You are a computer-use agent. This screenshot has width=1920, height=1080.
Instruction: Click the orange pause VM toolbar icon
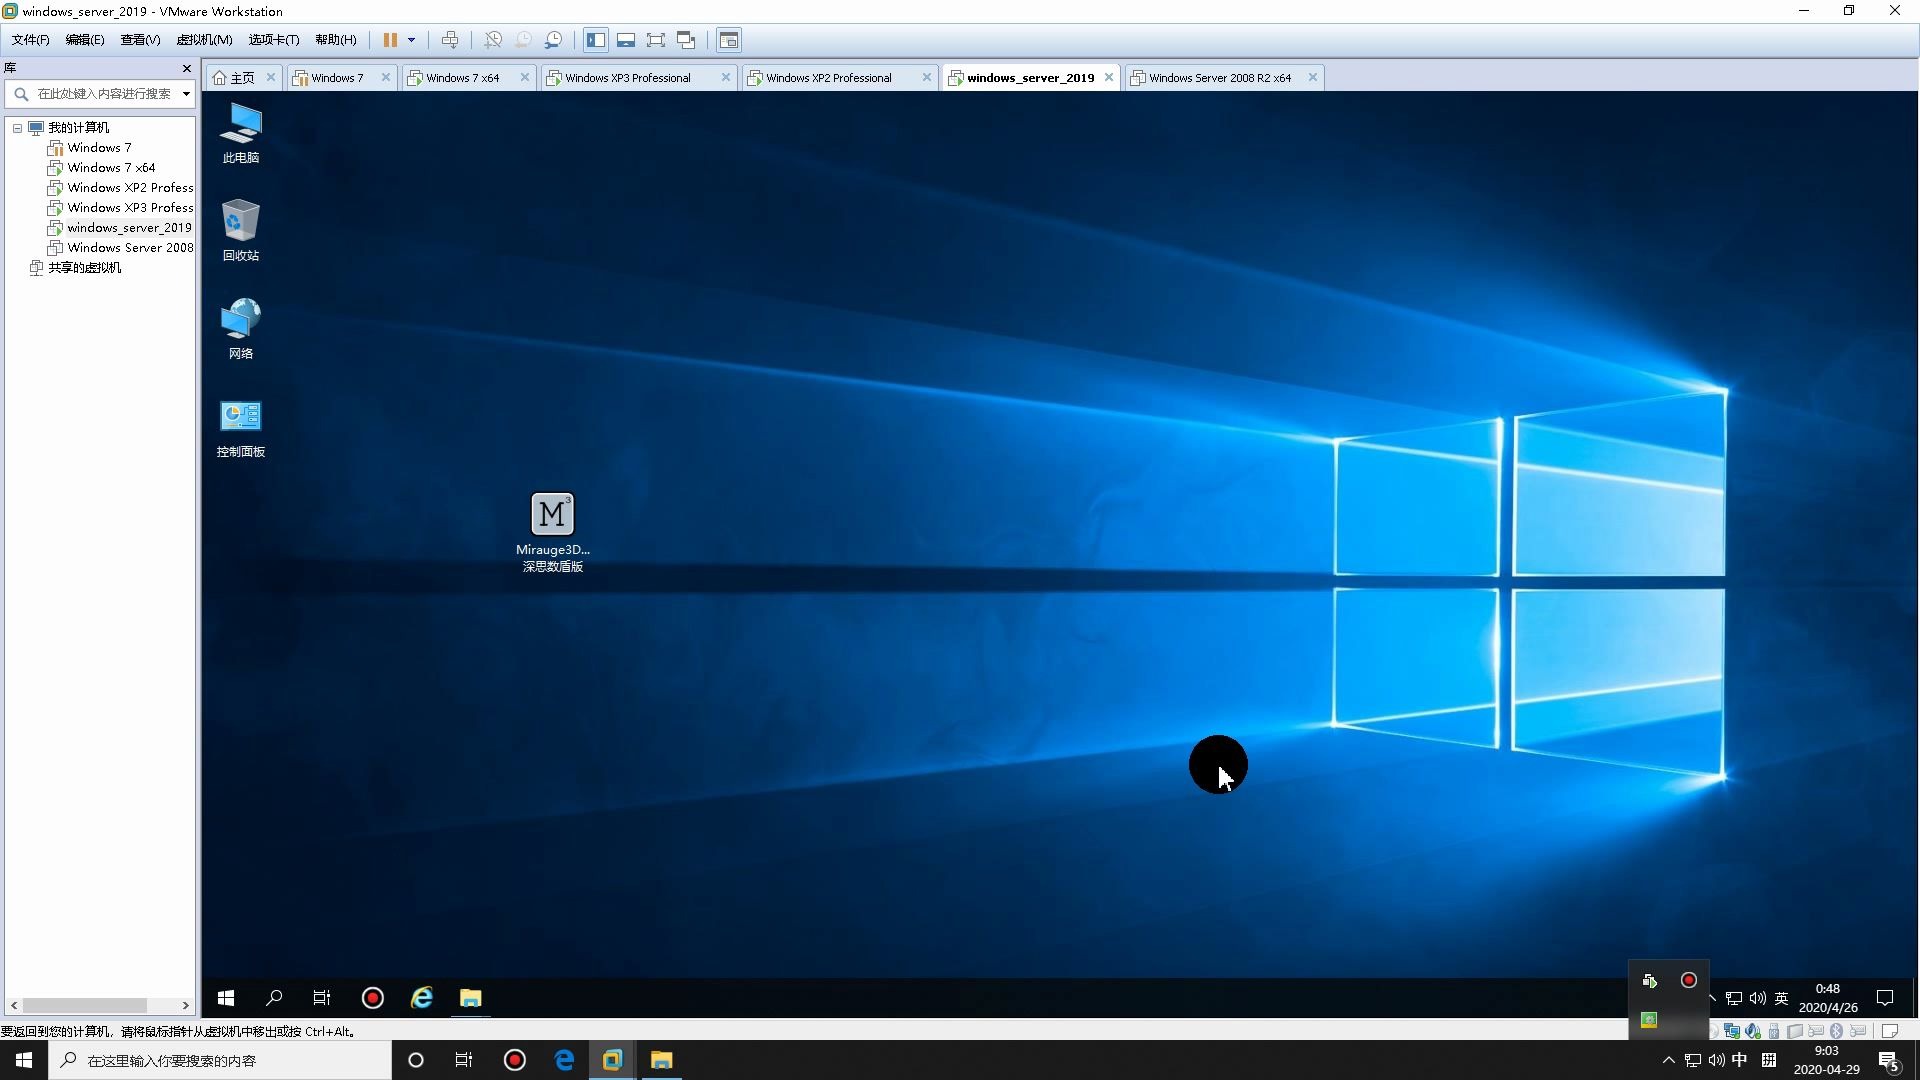[390, 40]
